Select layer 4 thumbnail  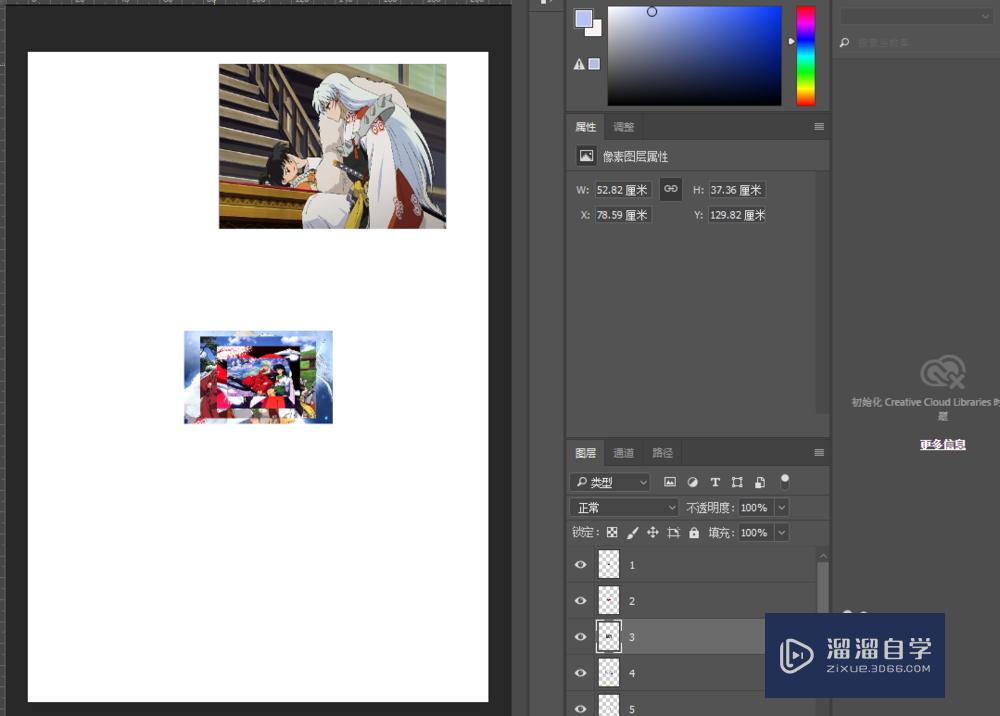(x=608, y=673)
